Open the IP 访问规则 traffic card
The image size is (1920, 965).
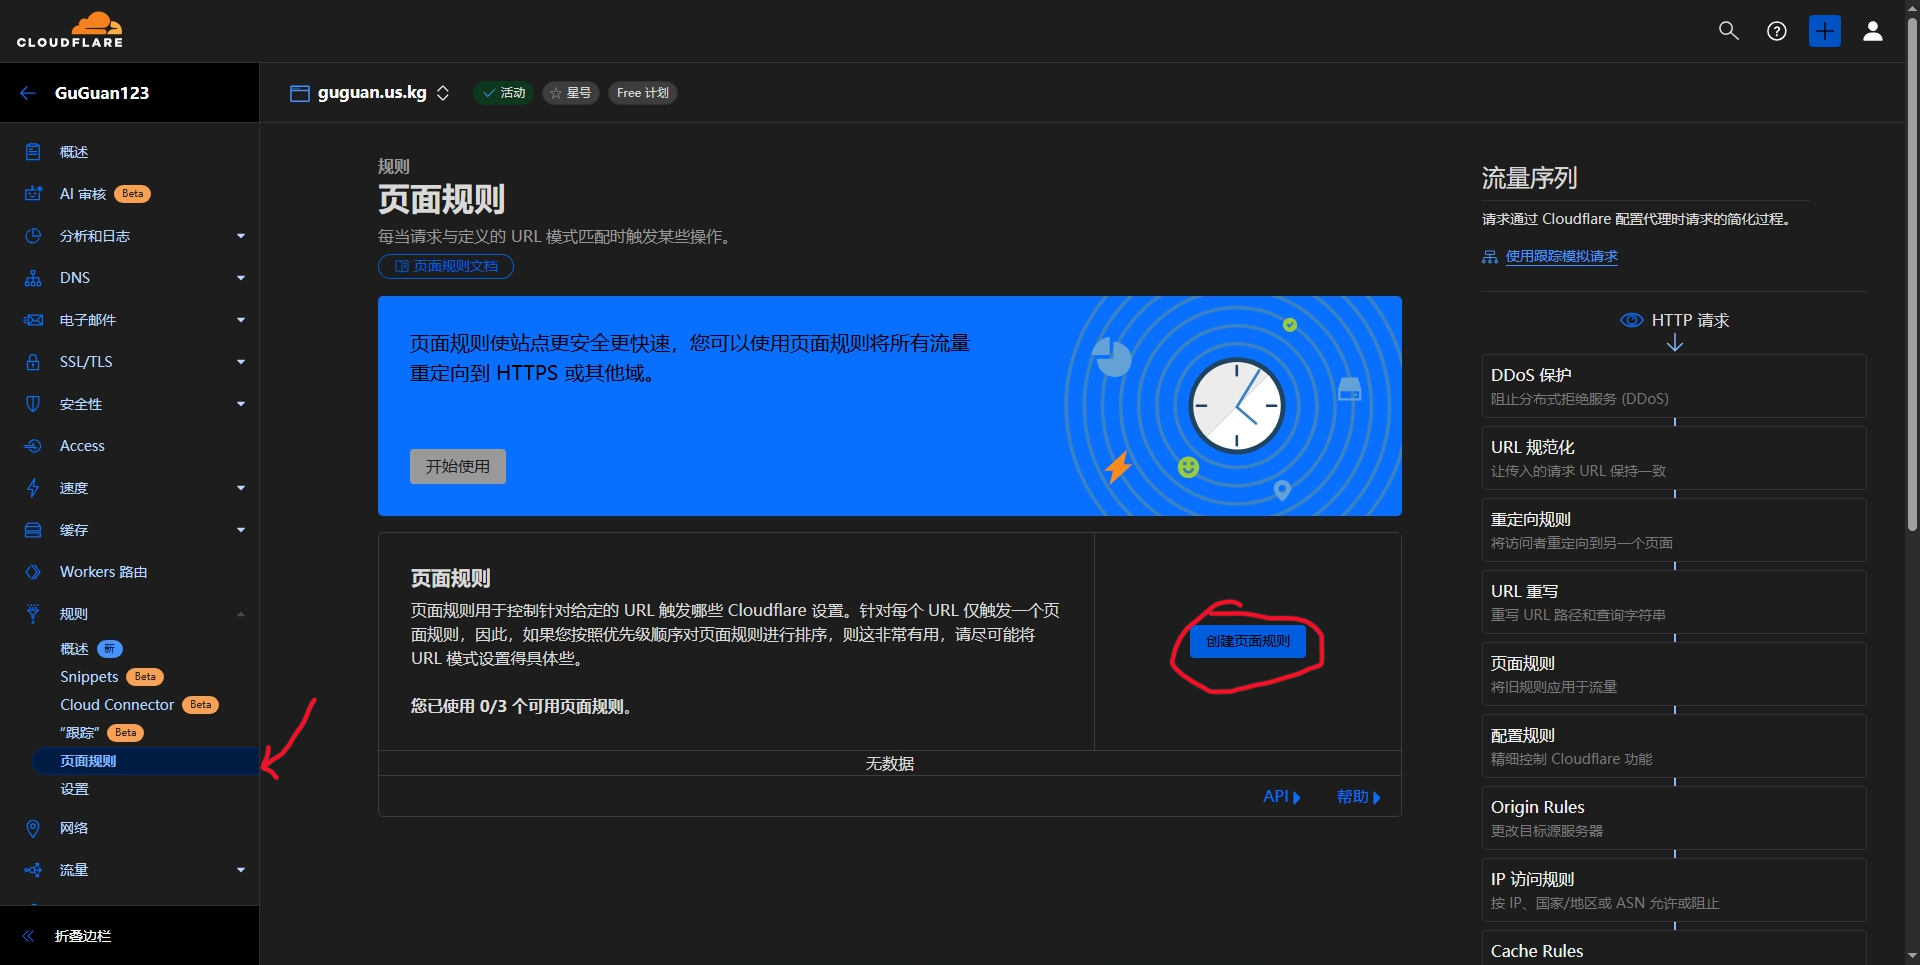coord(1674,890)
